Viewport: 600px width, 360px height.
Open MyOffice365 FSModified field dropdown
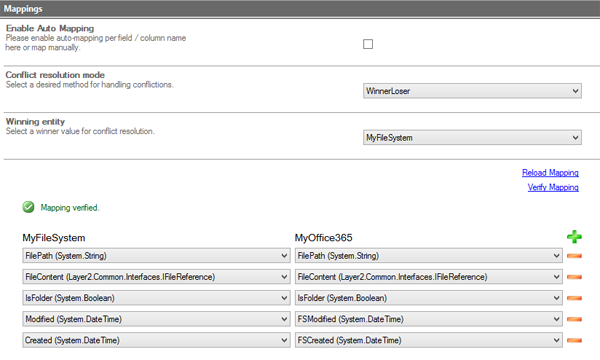pos(429,319)
